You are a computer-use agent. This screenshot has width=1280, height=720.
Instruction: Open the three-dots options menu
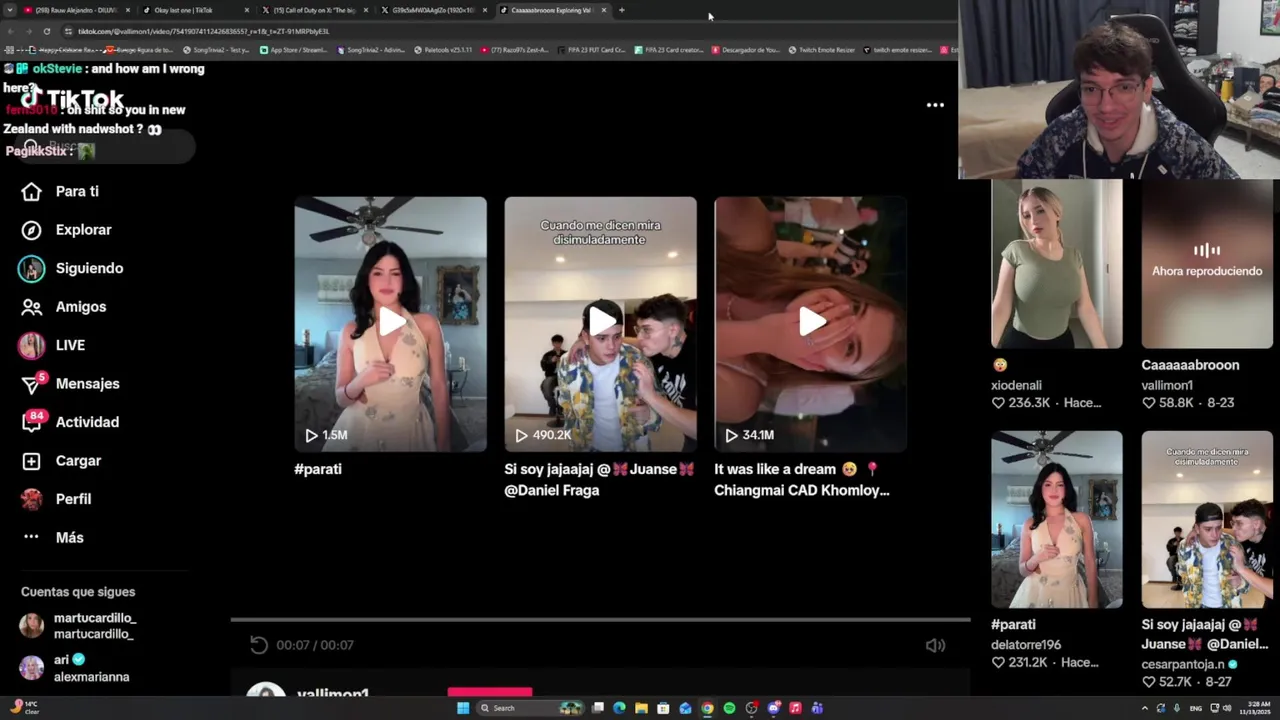[935, 105]
